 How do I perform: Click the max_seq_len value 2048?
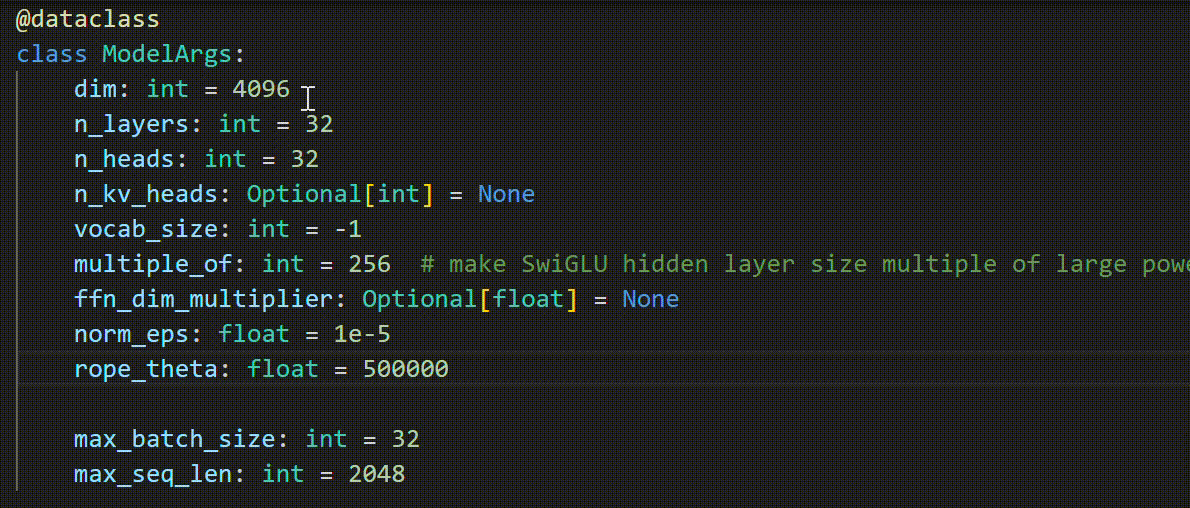pyautogui.click(x=376, y=474)
